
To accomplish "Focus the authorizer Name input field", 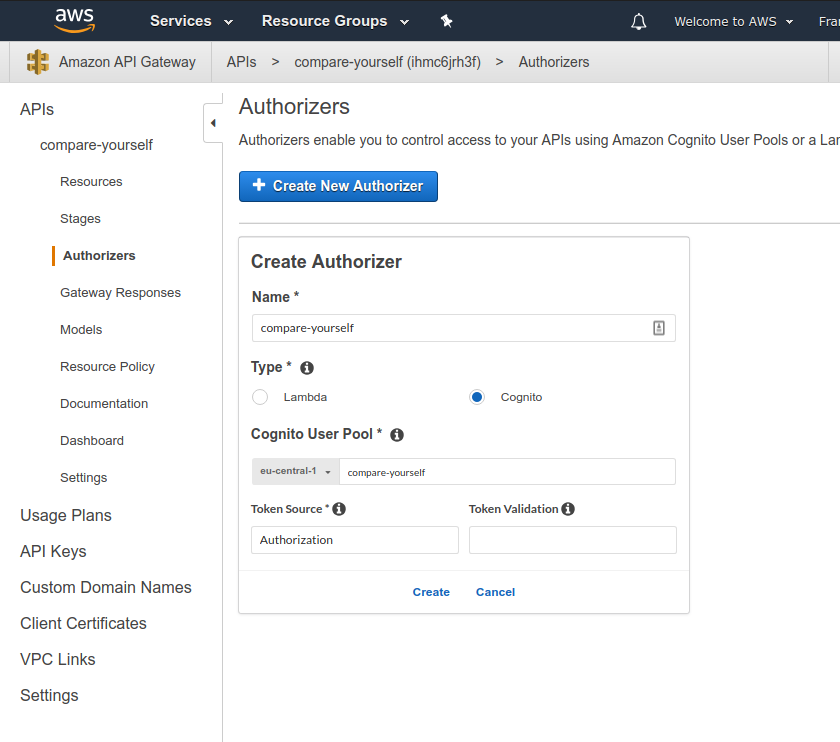I will point(463,328).
